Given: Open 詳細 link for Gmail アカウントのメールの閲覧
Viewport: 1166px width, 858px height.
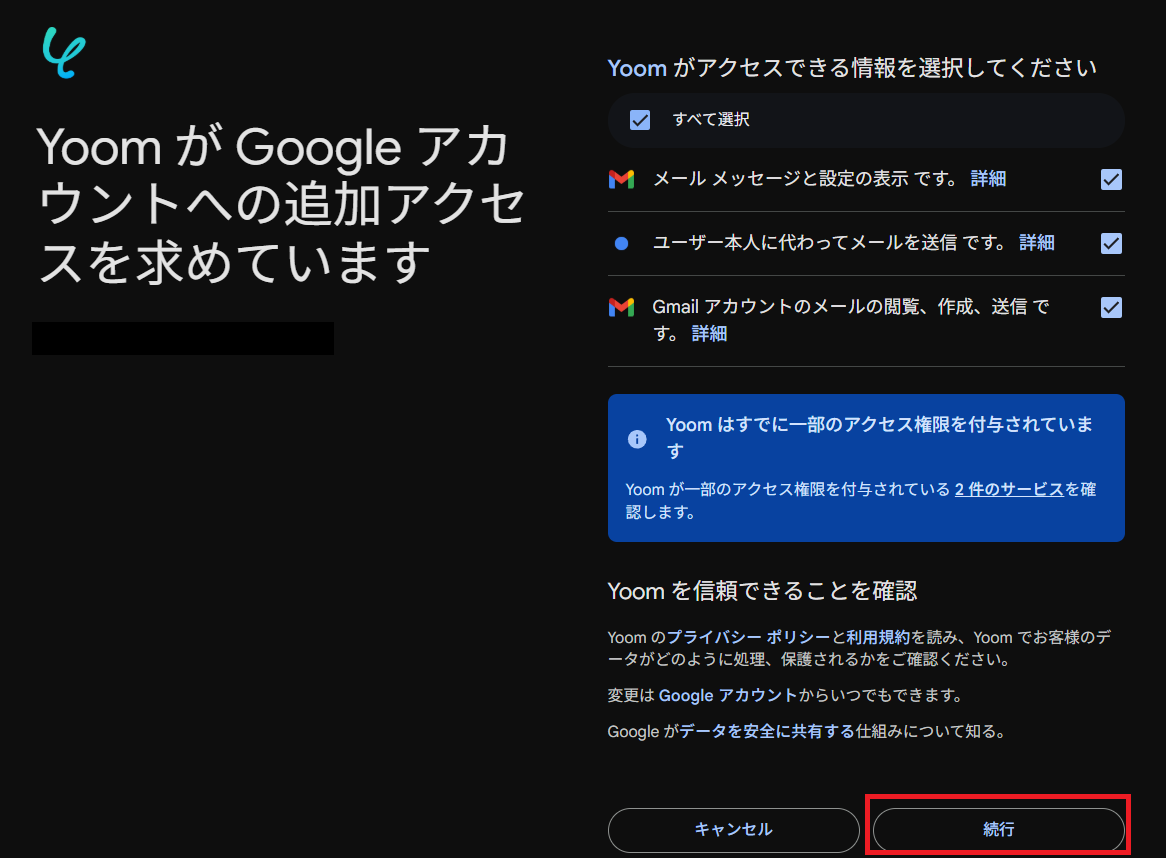Looking at the screenshot, I should [709, 334].
